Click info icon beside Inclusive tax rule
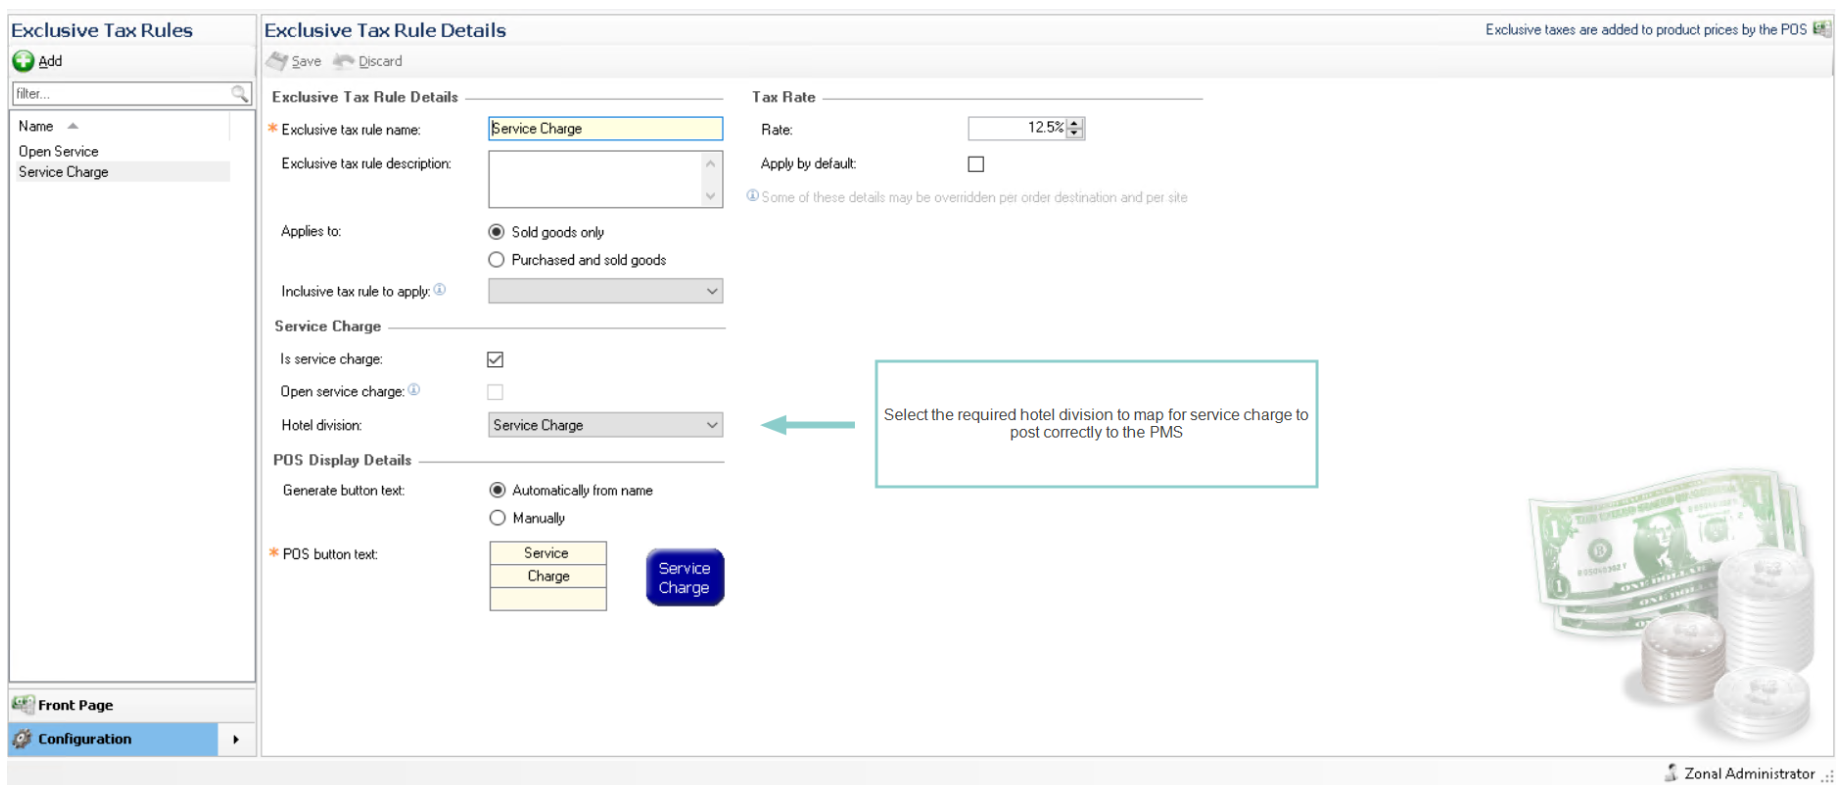The image size is (1840, 787). point(440,290)
